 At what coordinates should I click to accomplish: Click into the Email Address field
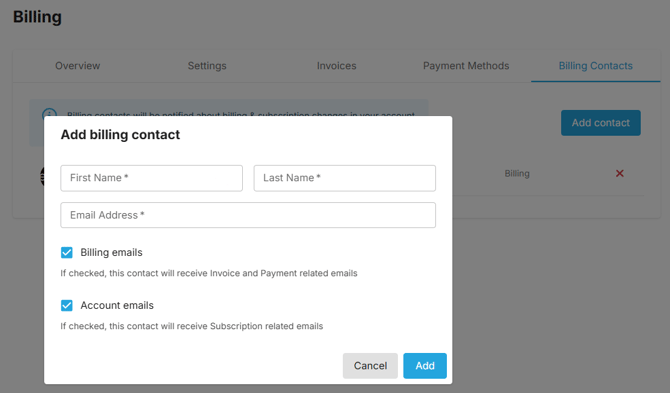pos(248,215)
